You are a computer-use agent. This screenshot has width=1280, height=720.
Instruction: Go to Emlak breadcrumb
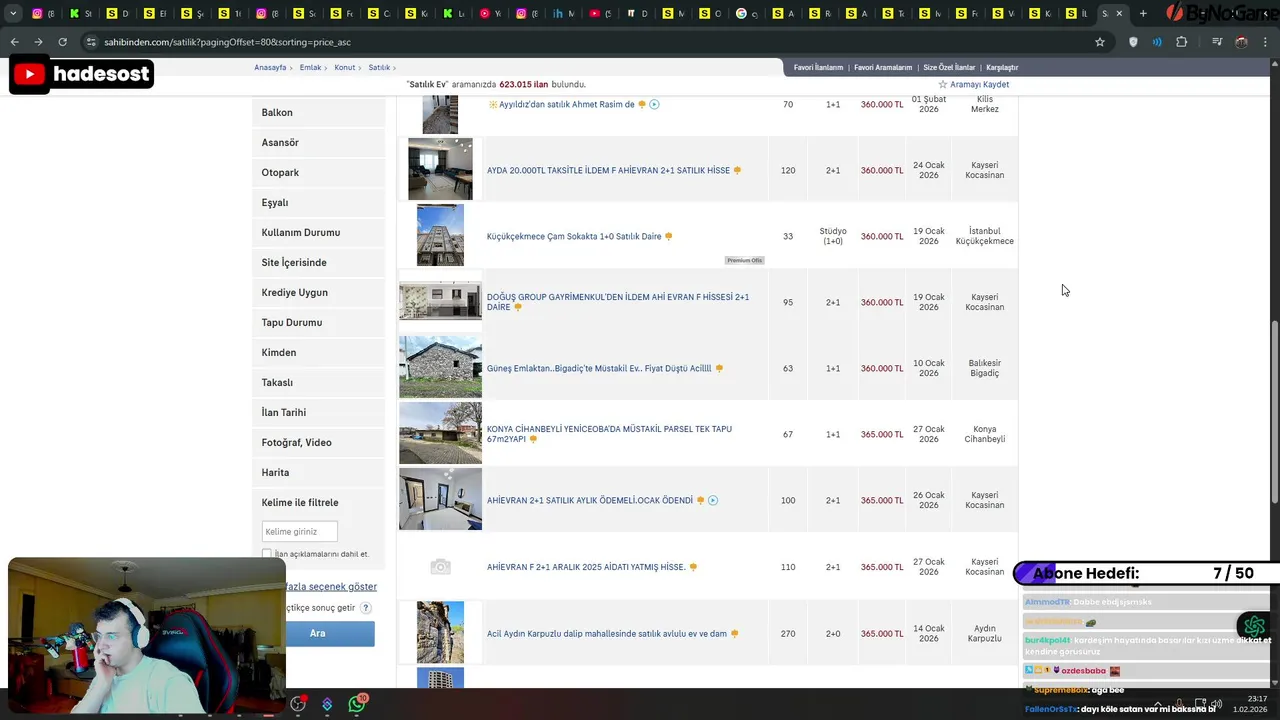[x=310, y=68]
